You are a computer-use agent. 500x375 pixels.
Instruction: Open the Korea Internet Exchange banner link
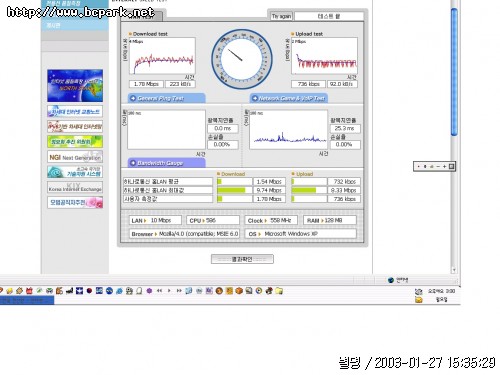pos(75,187)
